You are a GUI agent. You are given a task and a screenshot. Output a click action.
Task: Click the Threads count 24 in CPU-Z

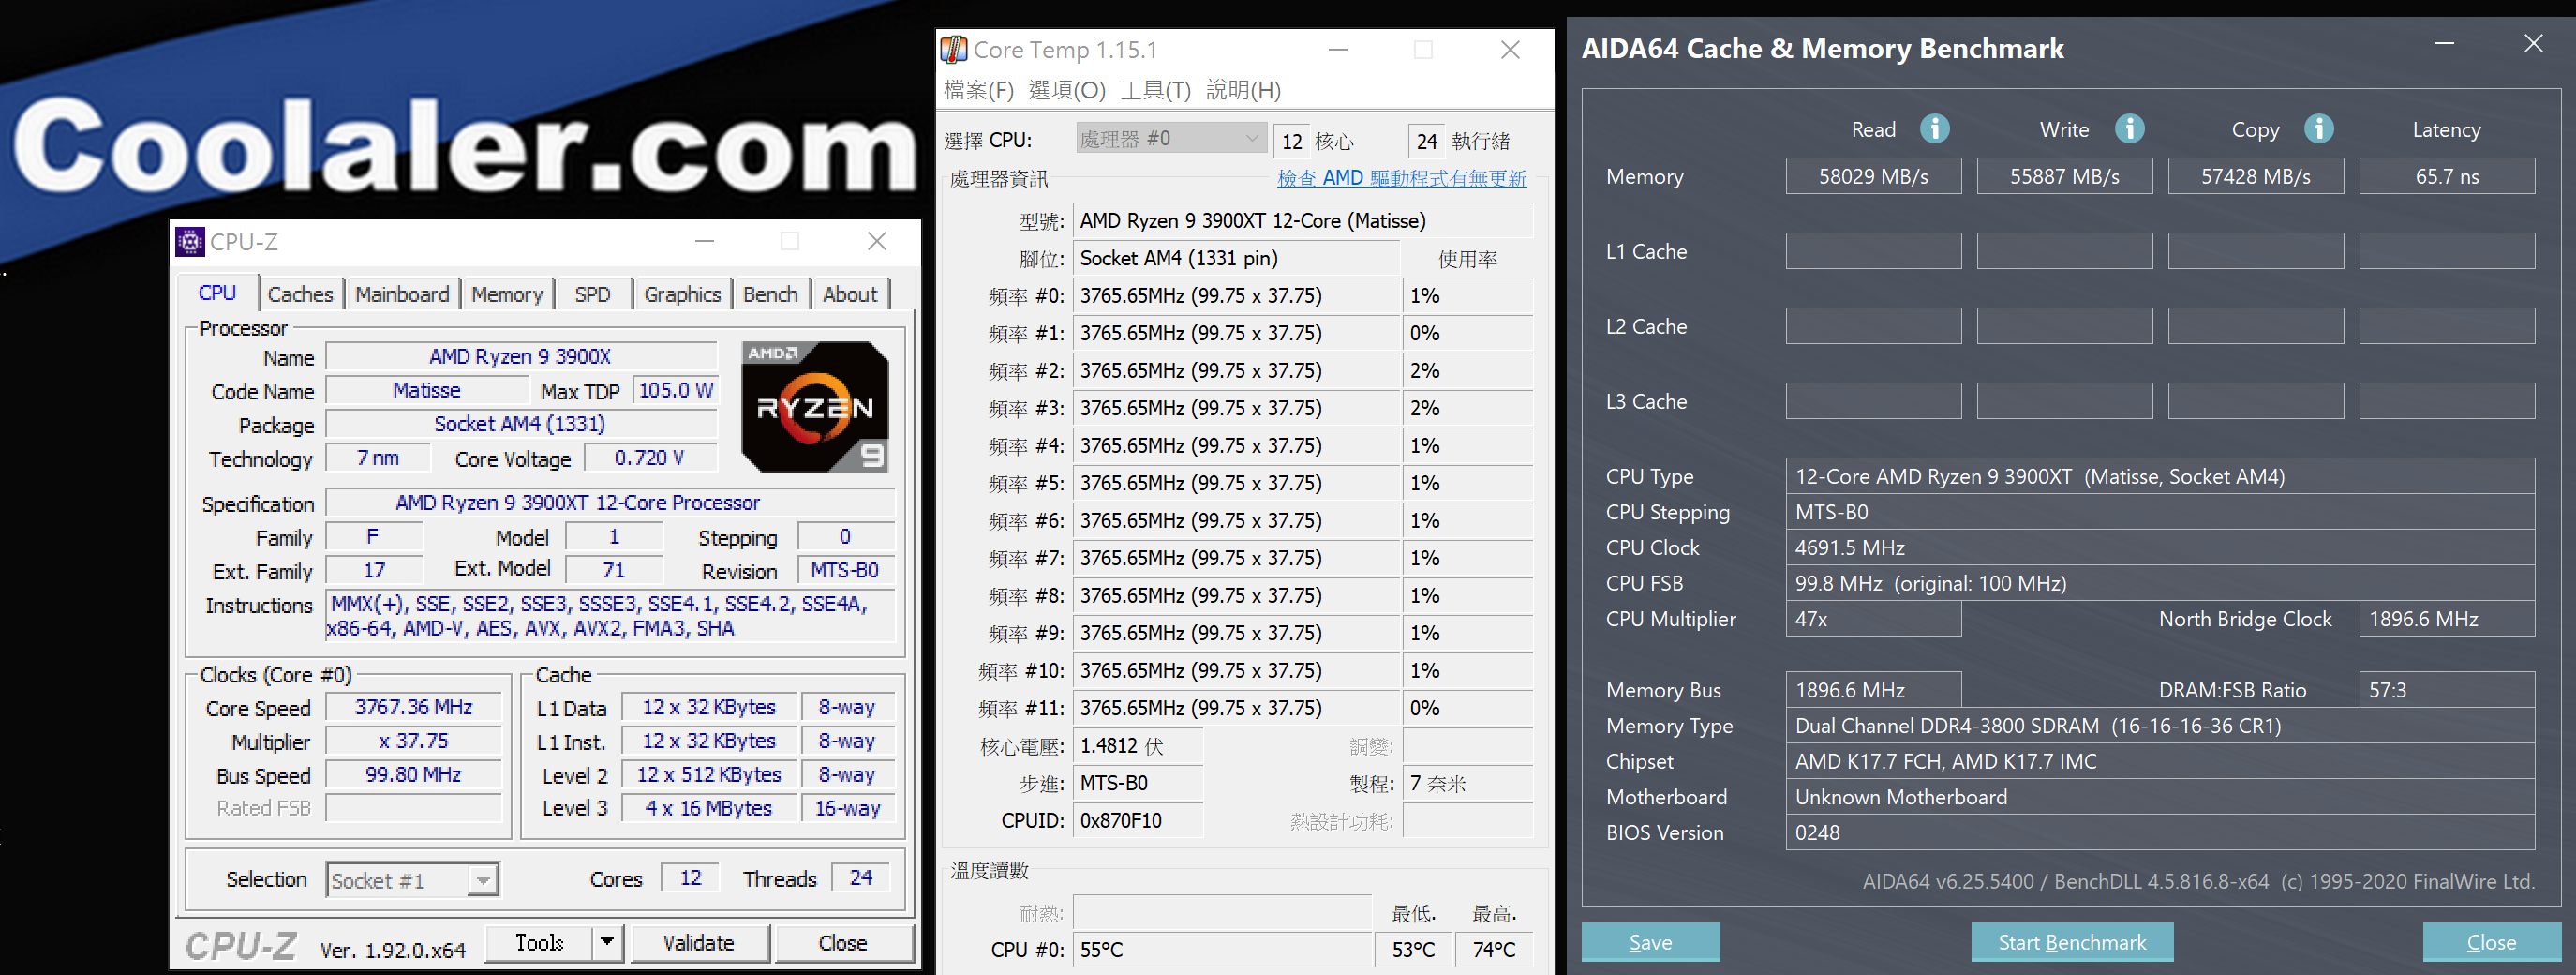(x=861, y=878)
